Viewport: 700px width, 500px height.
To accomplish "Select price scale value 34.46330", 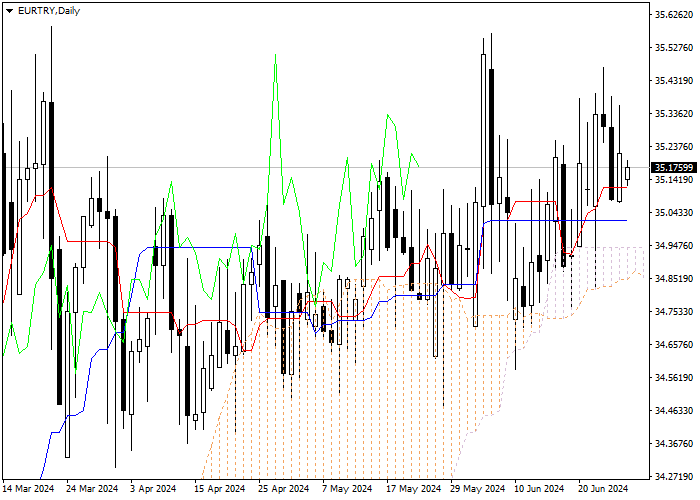I will click(674, 411).
